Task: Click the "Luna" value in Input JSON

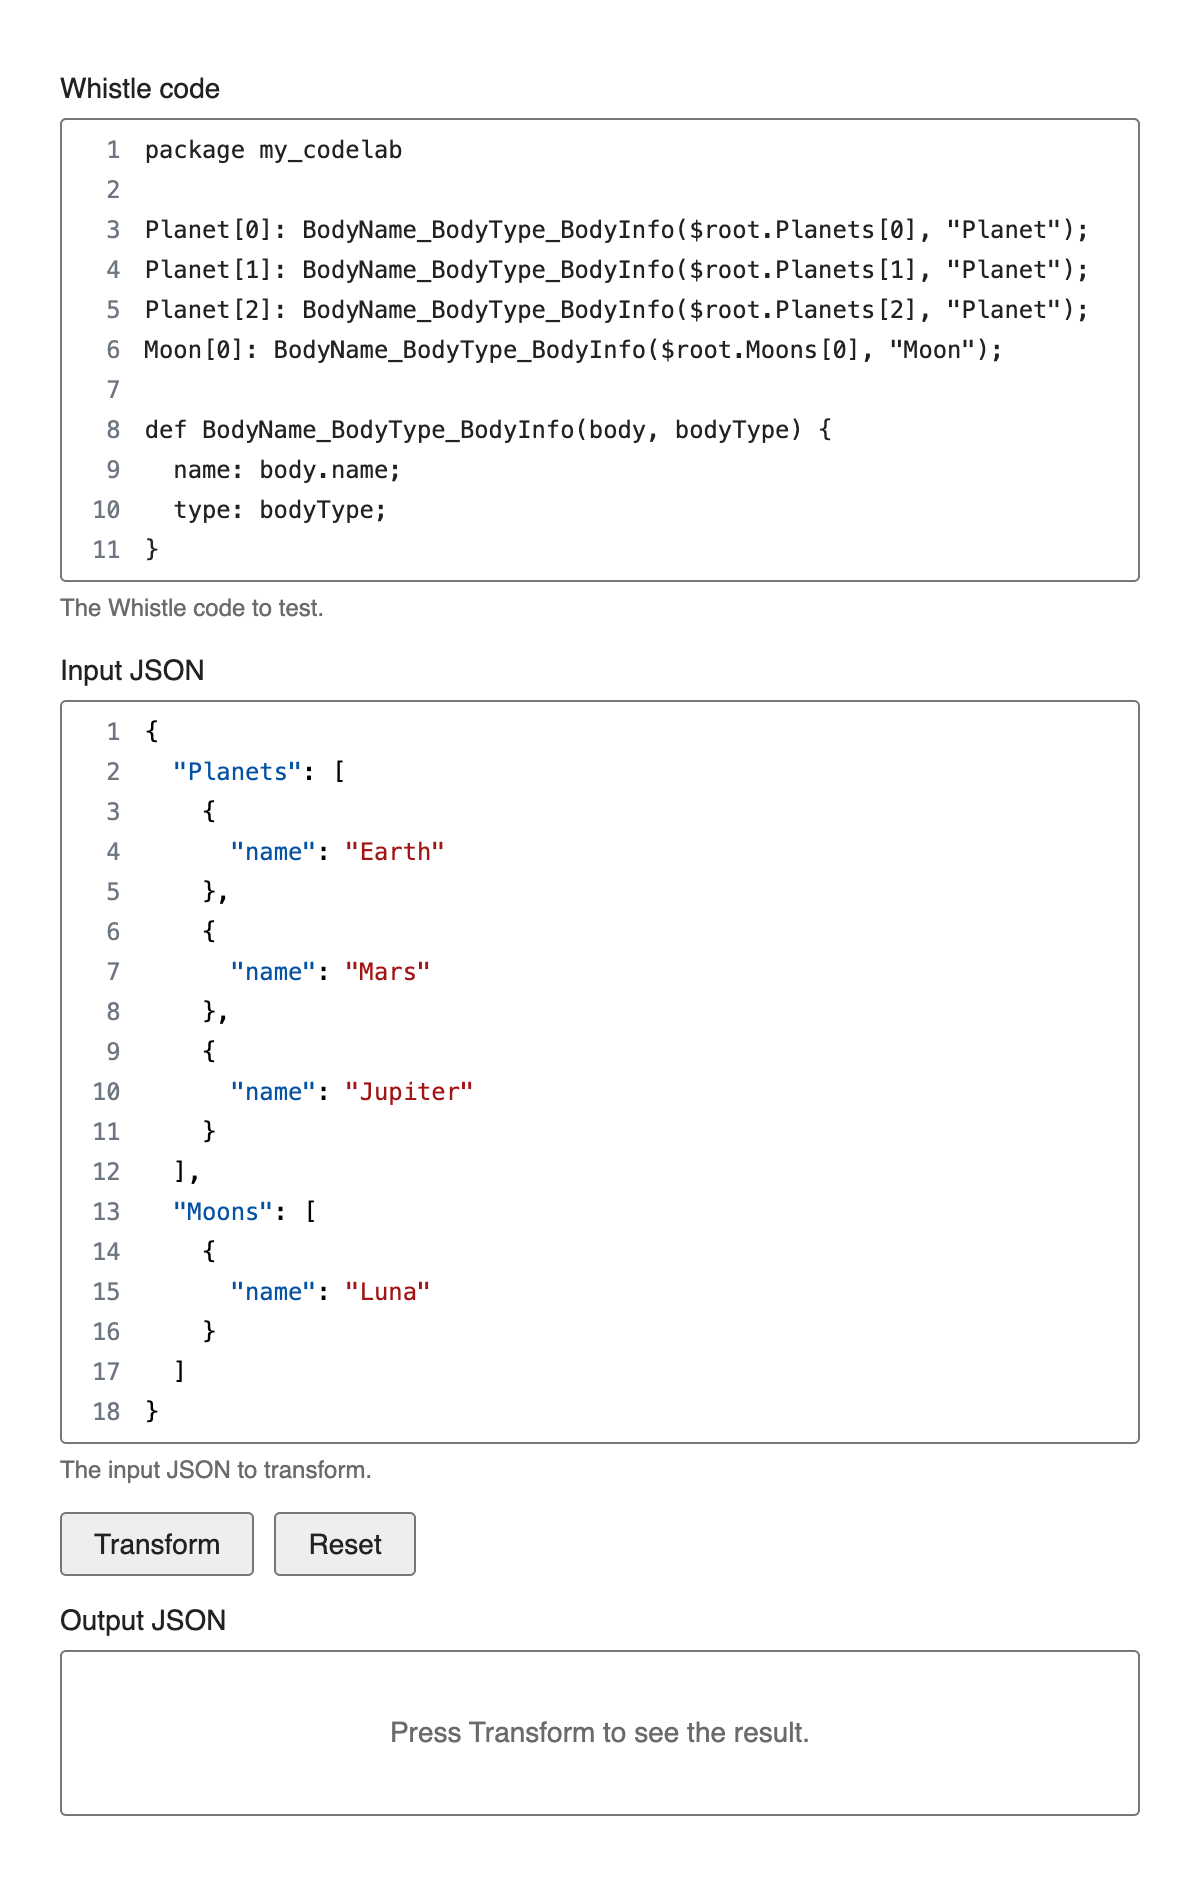Action: [x=388, y=1292]
